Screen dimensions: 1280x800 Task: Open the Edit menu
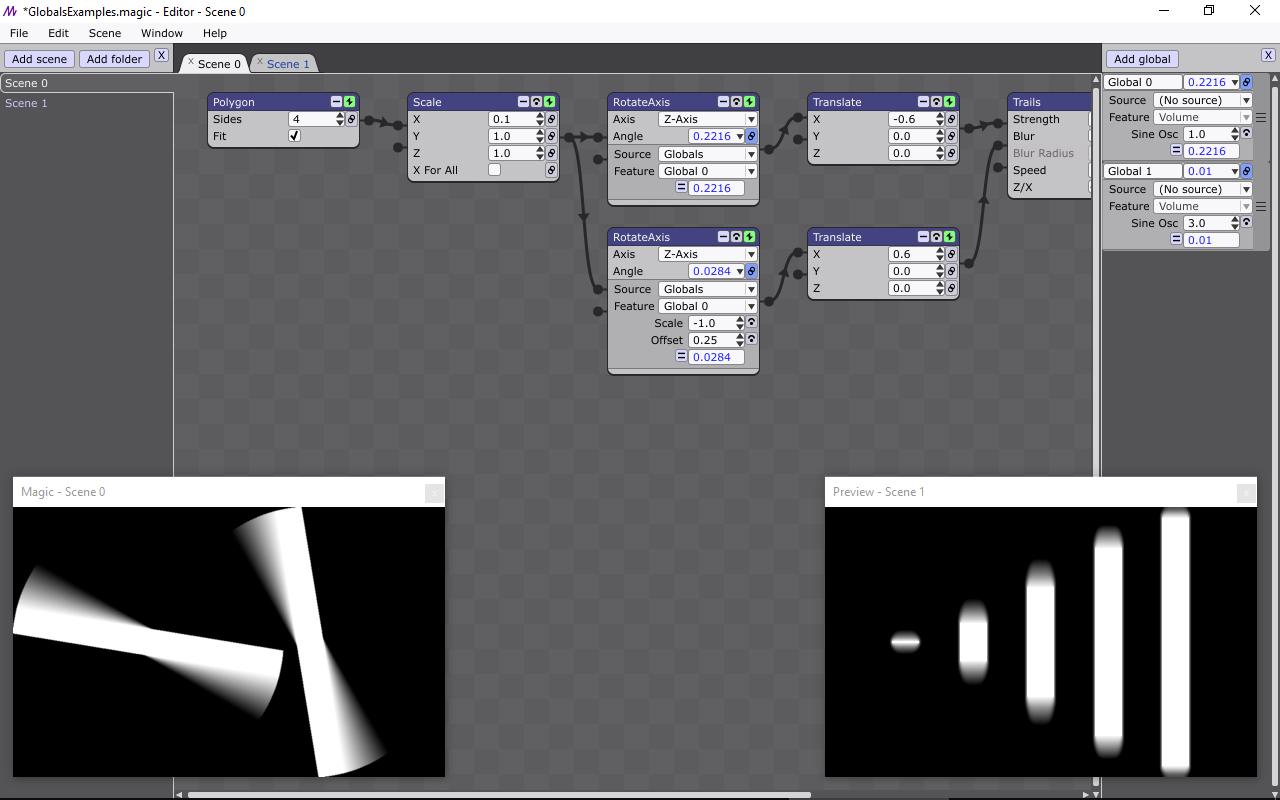click(x=58, y=33)
